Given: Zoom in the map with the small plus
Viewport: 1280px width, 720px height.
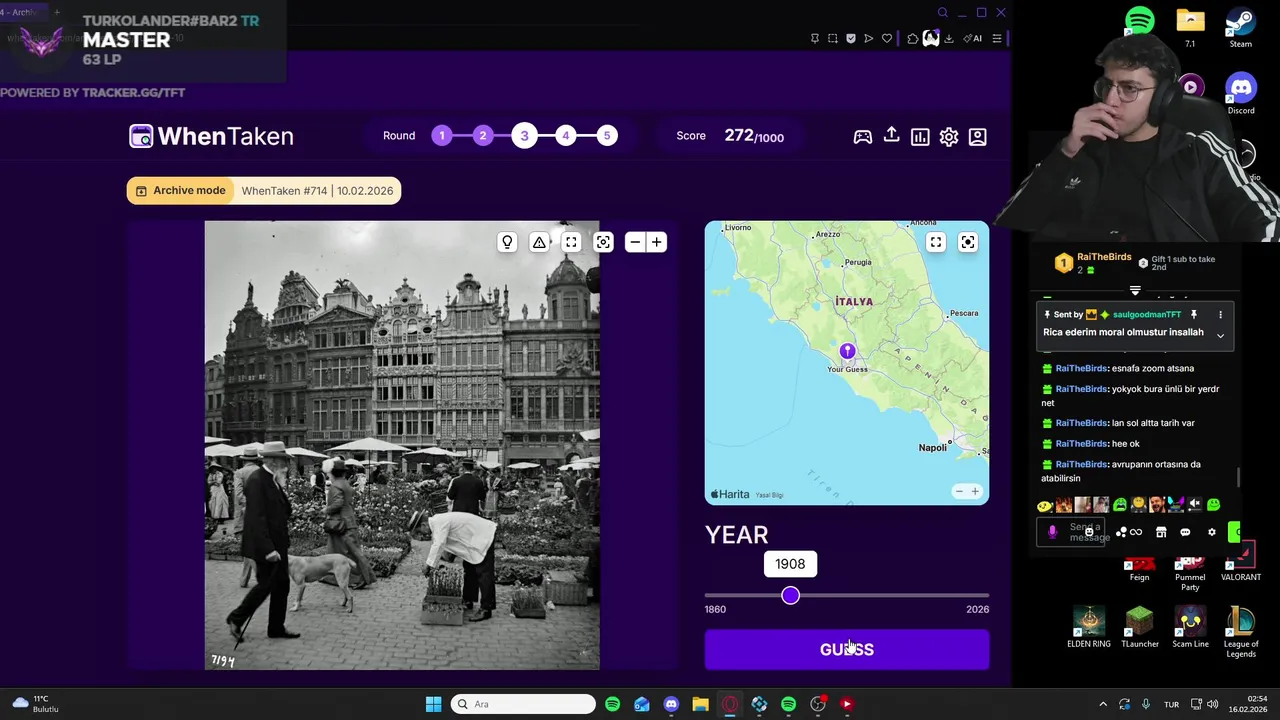Looking at the screenshot, I should tap(975, 491).
